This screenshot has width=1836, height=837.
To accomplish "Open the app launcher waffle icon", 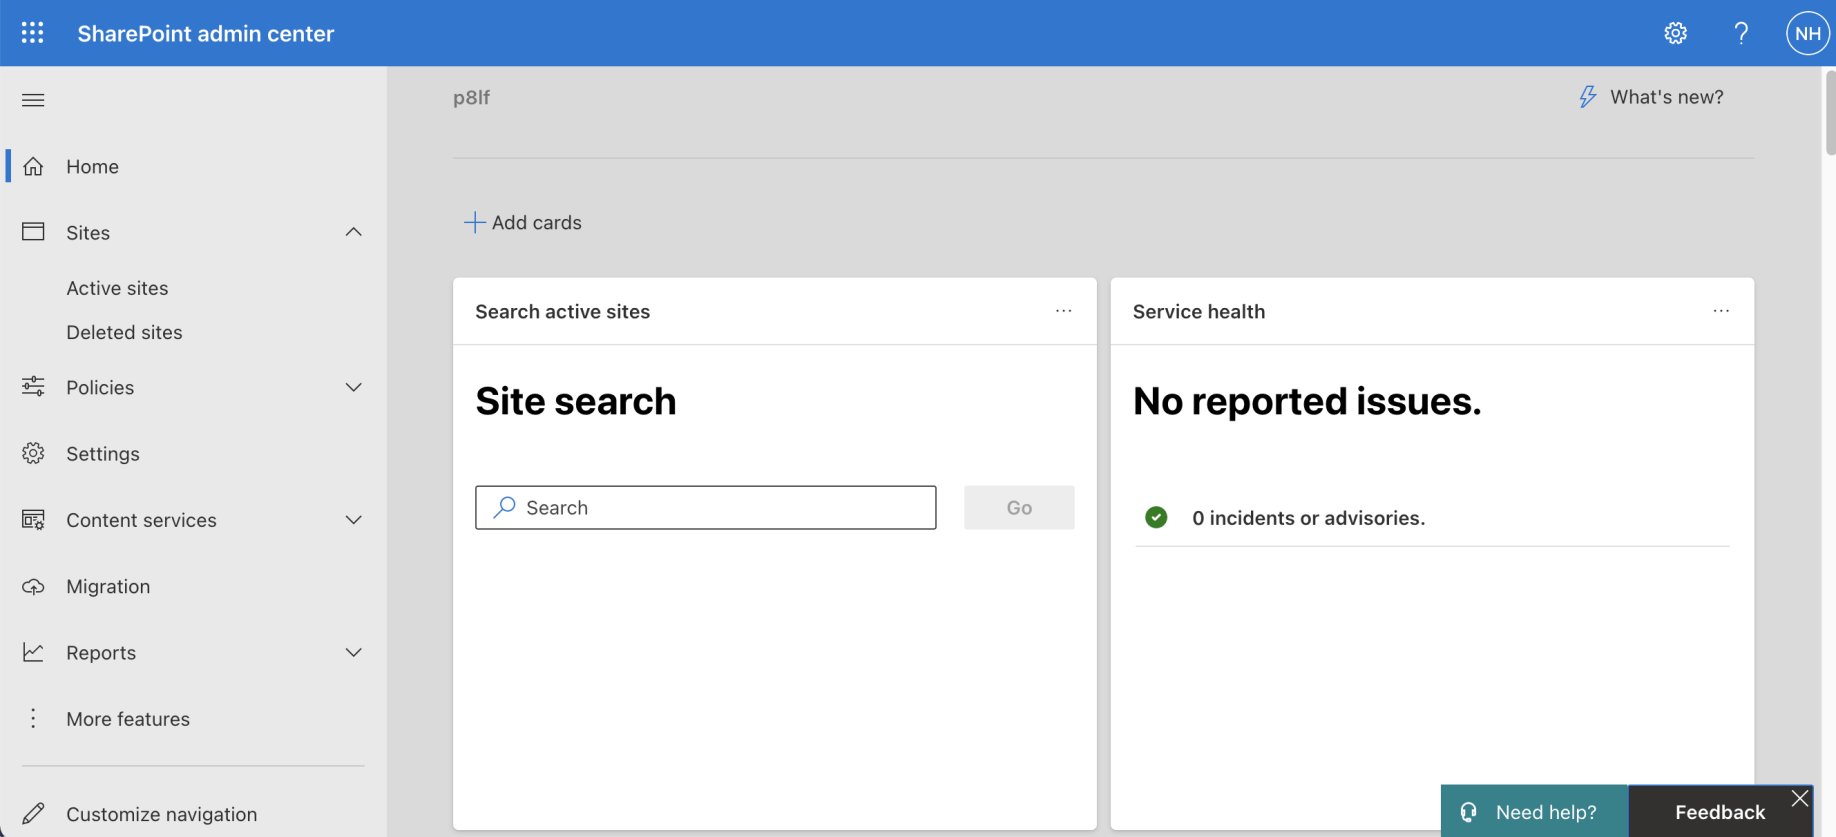I will pos(32,33).
